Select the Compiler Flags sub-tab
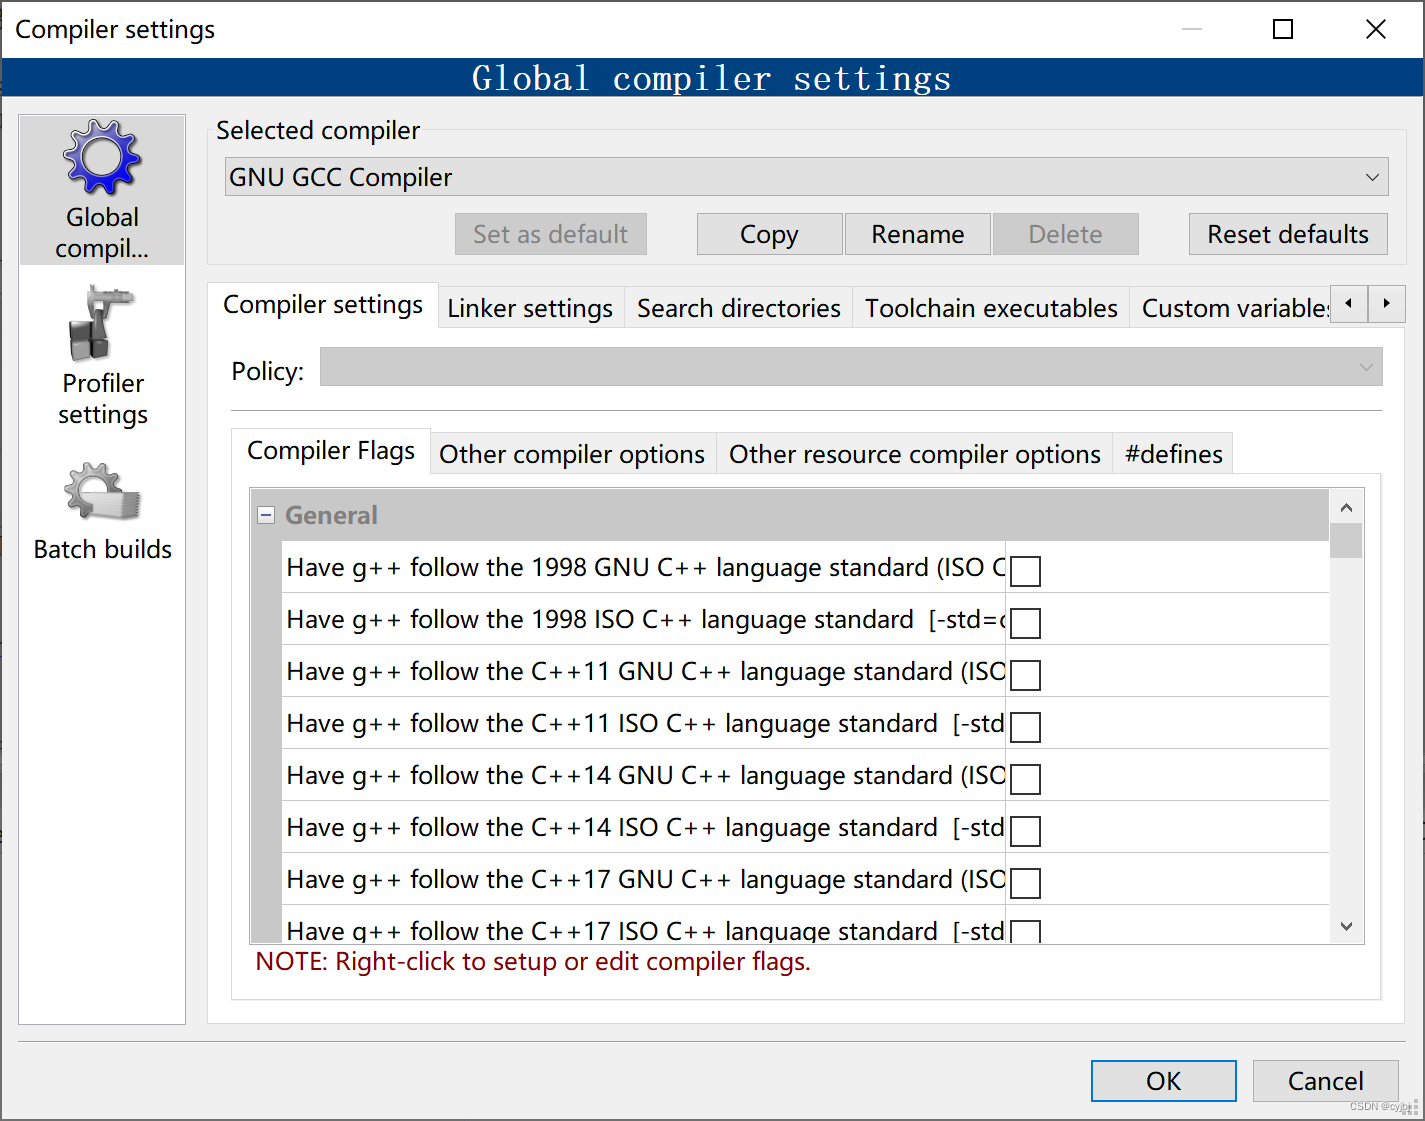The height and width of the screenshot is (1121, 1425). tap(331, 451)
